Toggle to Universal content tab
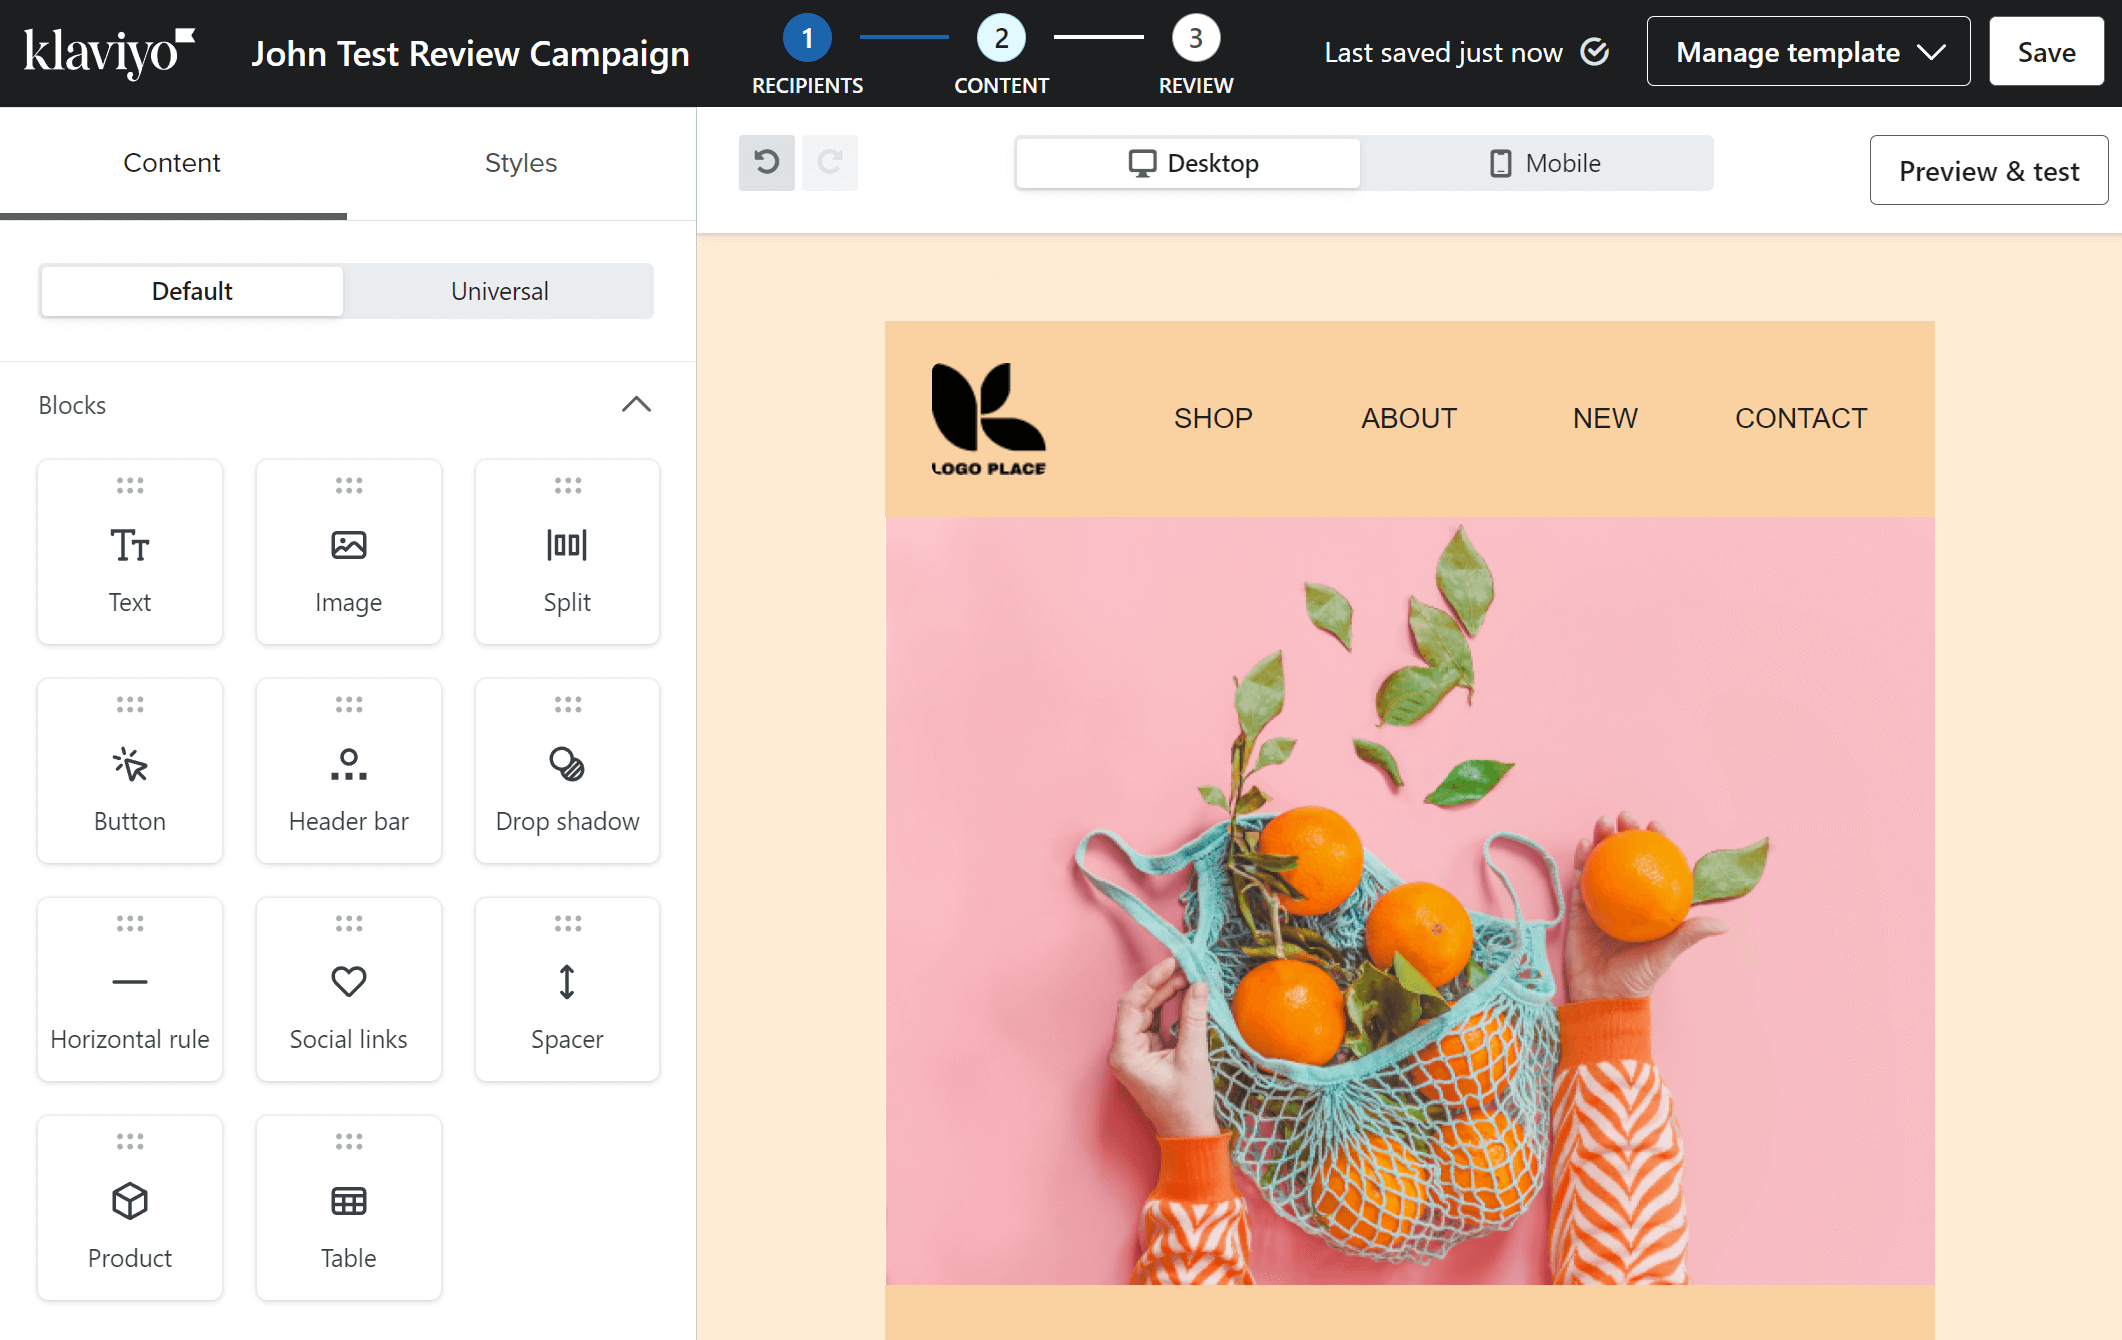 pos(498,290)
